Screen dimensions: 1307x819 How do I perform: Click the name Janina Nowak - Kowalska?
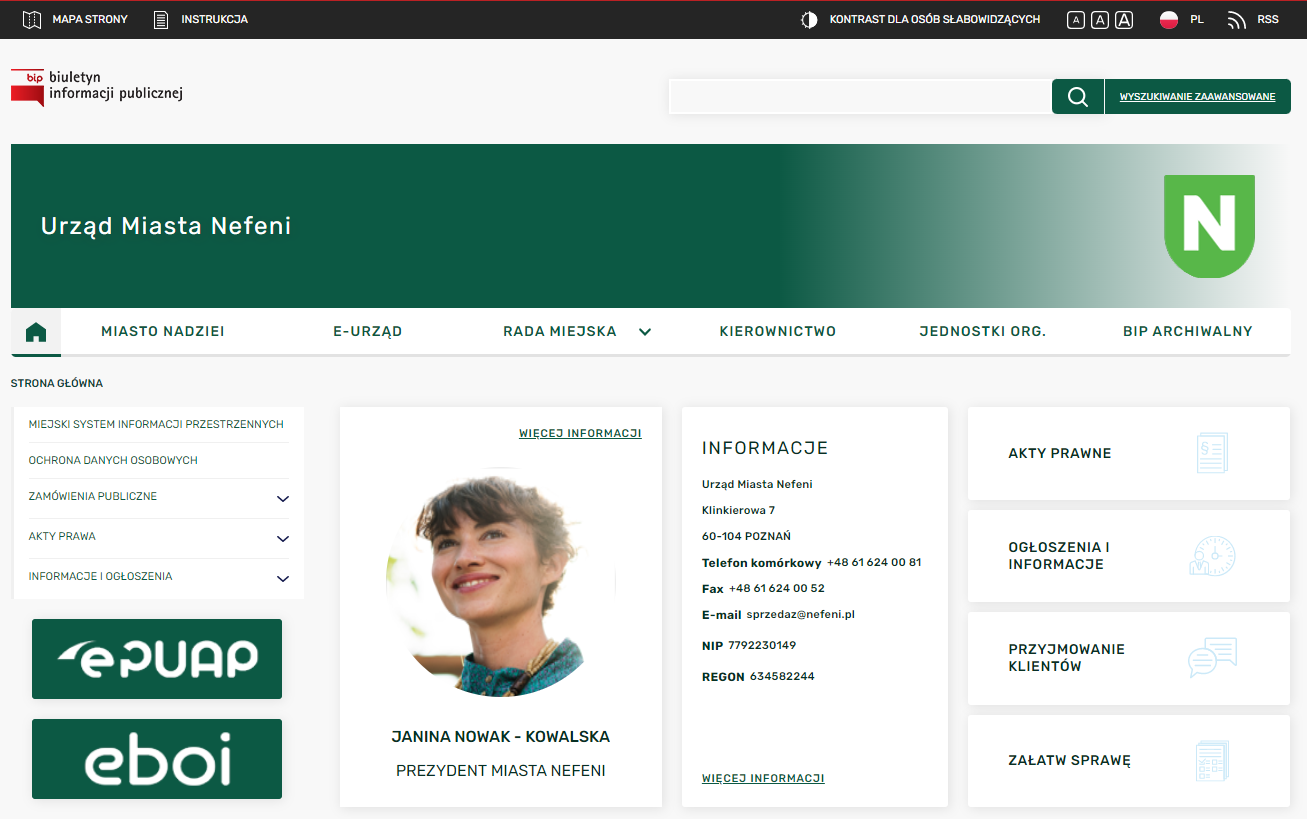point(501,737)
